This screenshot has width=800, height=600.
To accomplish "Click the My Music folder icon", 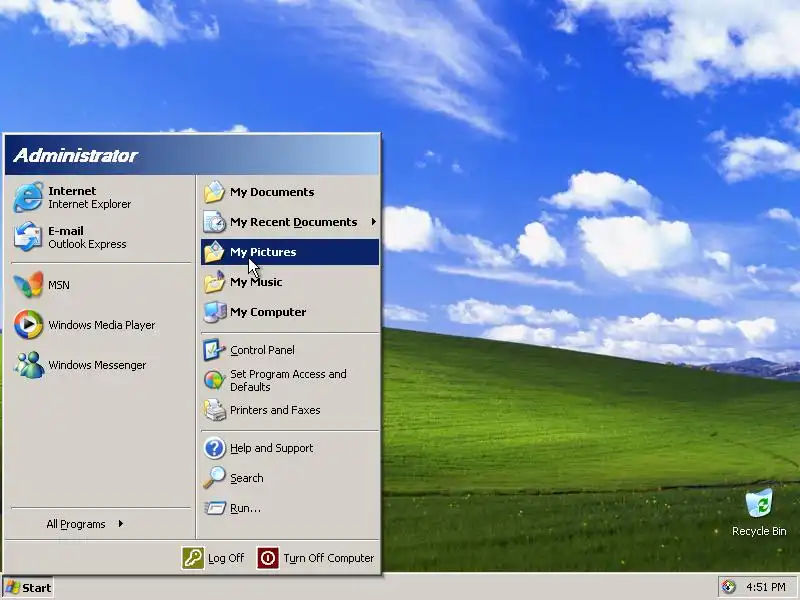I will (214, 282).
